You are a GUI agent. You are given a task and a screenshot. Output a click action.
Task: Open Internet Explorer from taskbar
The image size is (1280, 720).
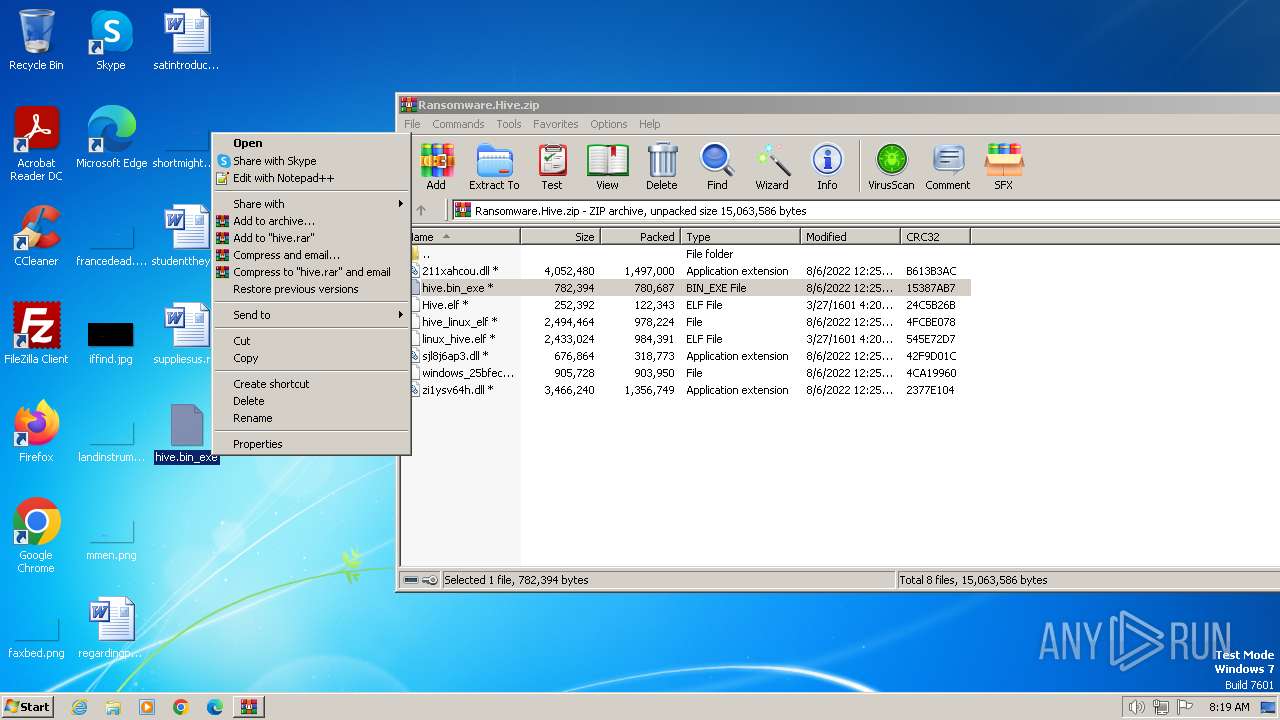pos(79,707)
